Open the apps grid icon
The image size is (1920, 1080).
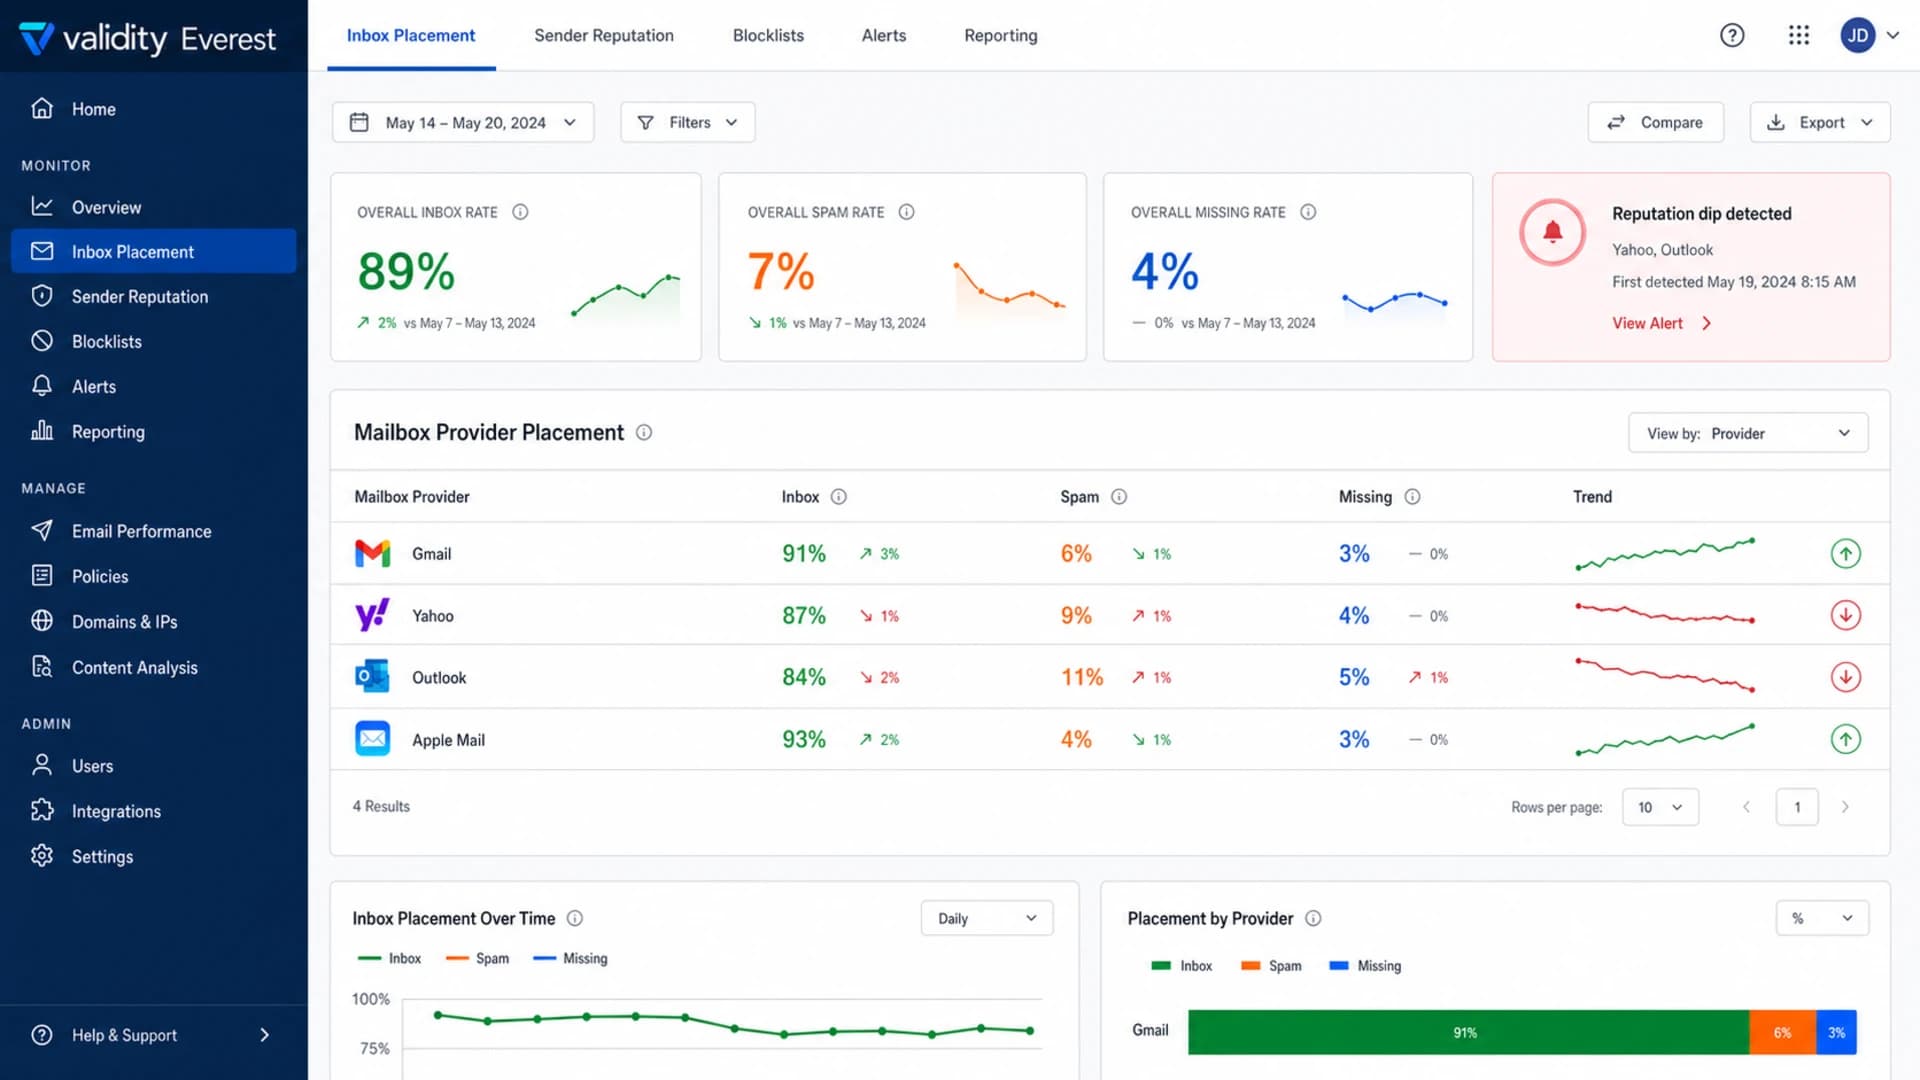tap(1799, 35)
